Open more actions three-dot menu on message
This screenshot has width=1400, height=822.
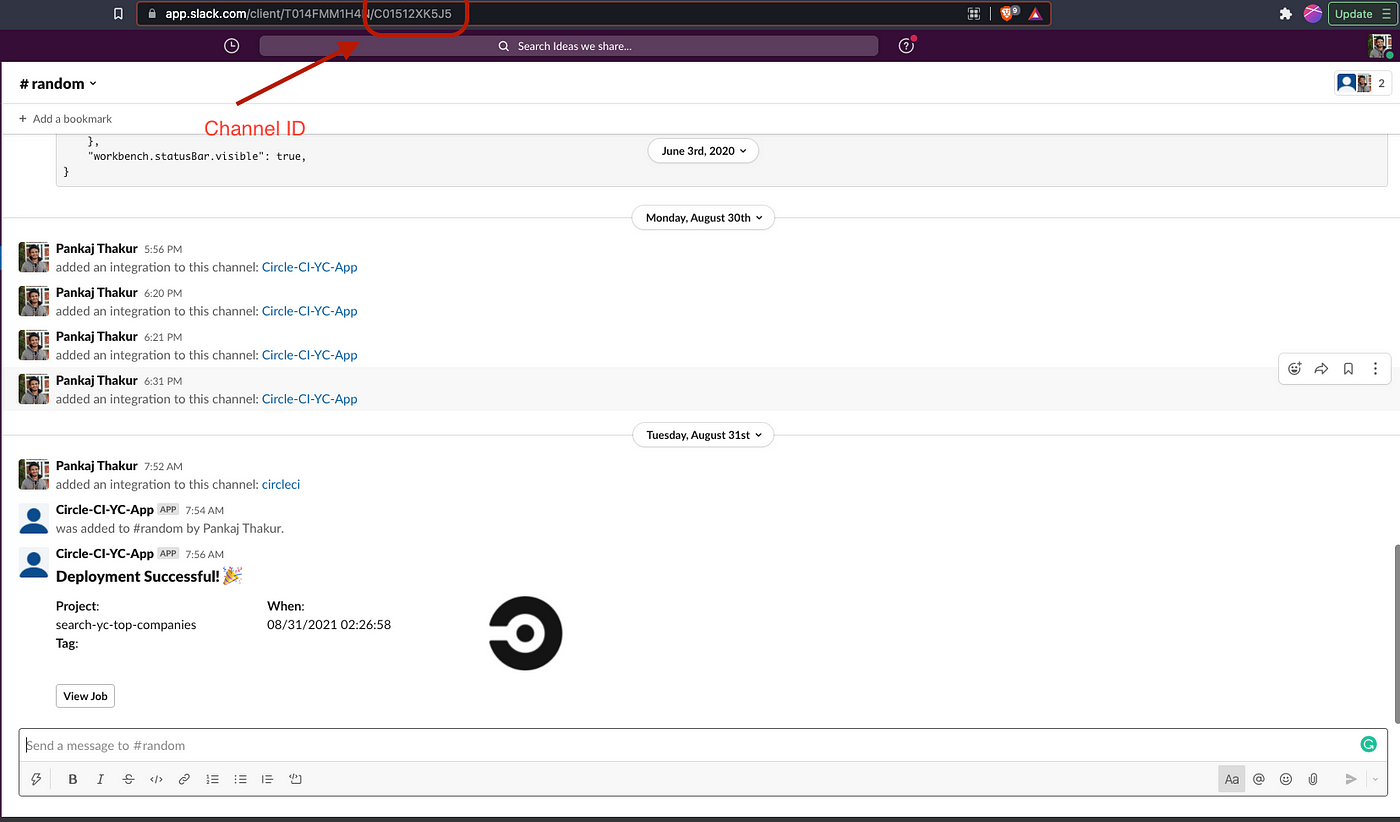1375,368
